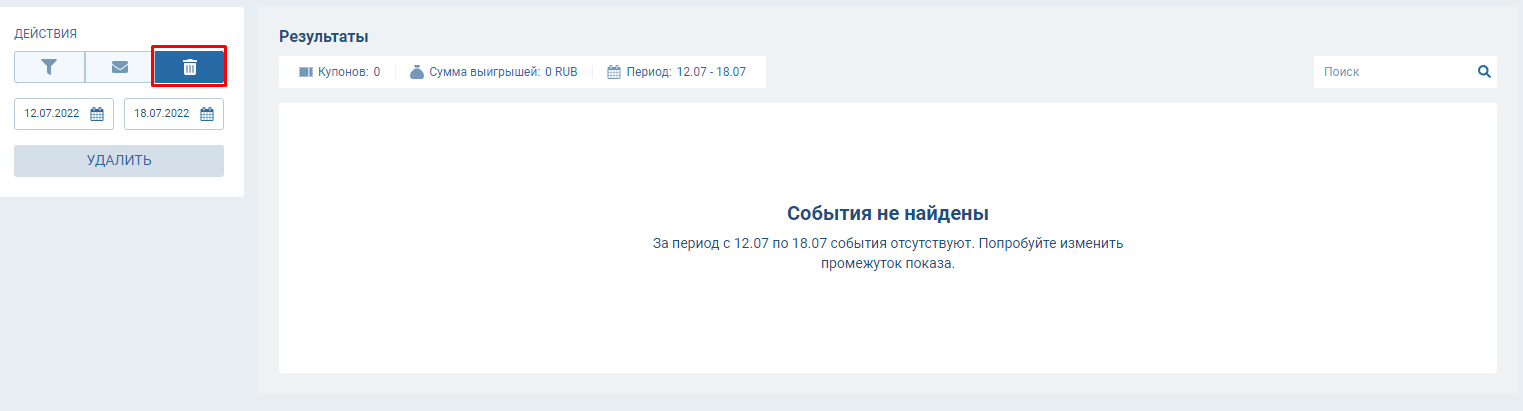Click the calendar icon beside Период
Screen dimensions: 1523x411
coord(614,72)
